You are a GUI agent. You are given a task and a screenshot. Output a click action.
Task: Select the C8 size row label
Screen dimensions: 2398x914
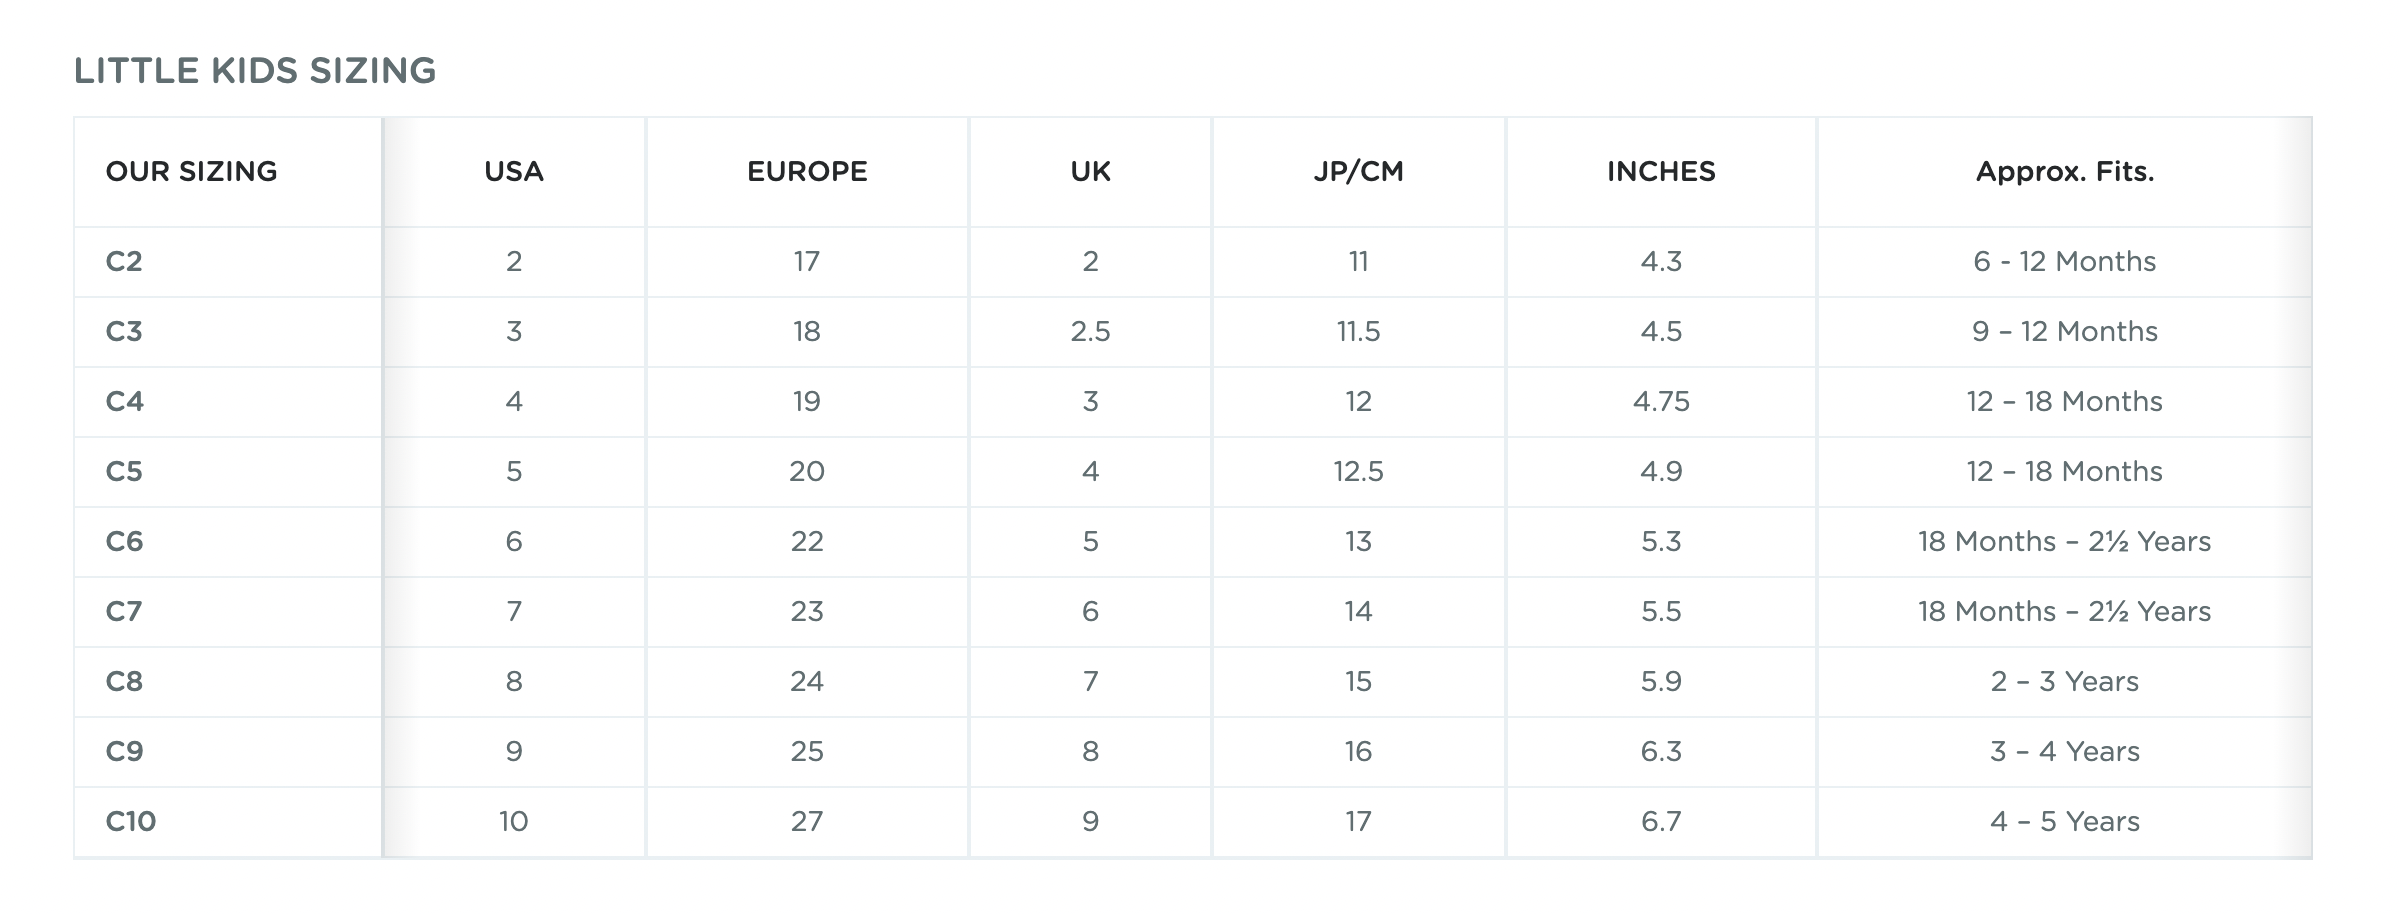[125, 682]
